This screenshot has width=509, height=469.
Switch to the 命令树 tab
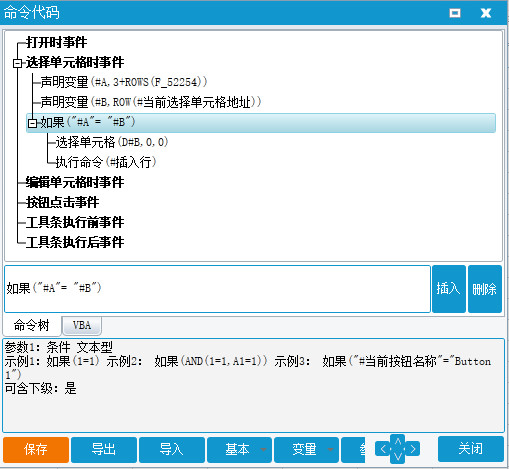[x=32, y=325]
